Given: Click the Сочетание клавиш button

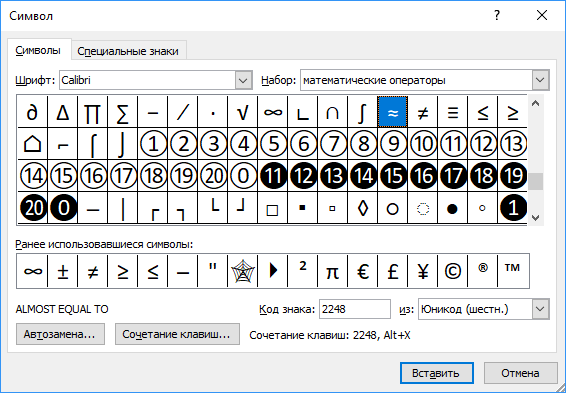Looking at the screenshot, I should 177,334.
